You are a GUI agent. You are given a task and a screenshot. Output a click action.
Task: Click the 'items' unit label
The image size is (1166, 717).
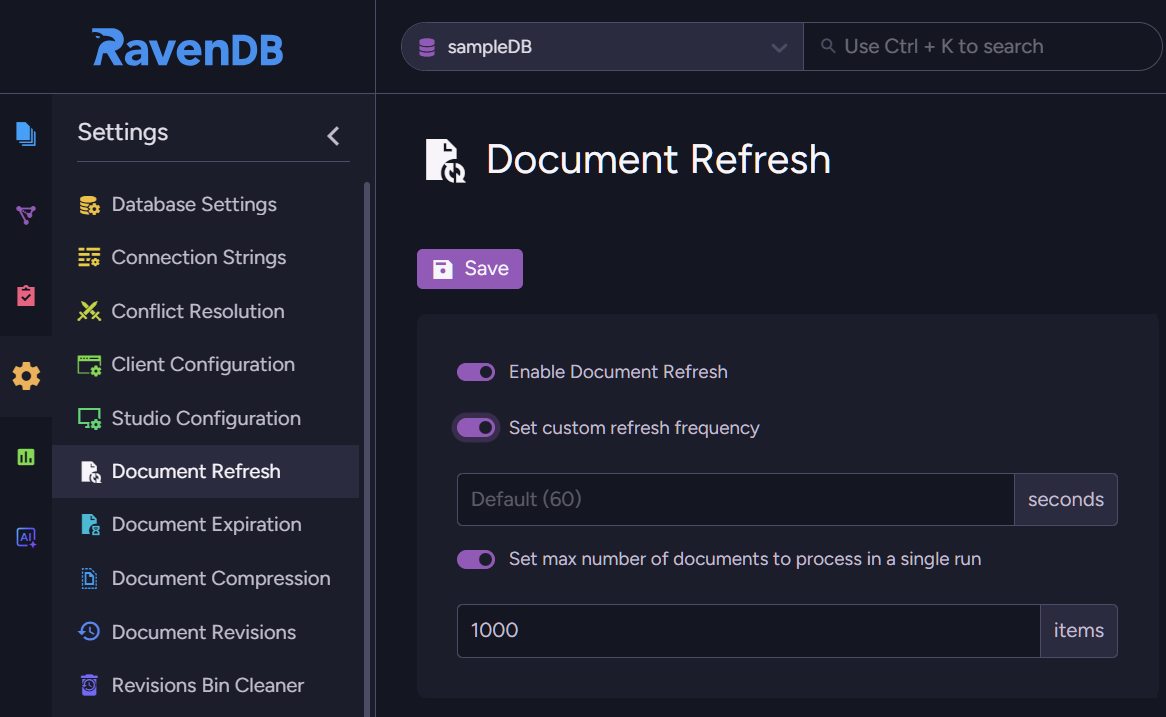coord(1078,631)
